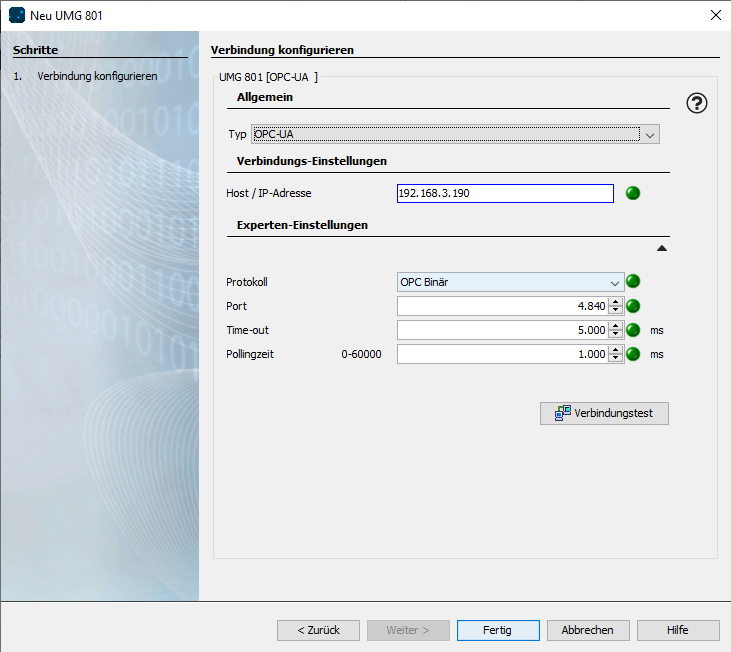
Task: Collapse the Experten-Einstellungen section arrow
Action: pyautogui.click(x=661, y=247)
